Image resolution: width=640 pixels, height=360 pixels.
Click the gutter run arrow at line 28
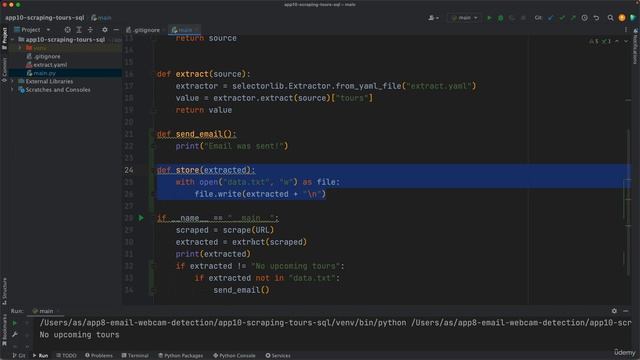(141, 218)
